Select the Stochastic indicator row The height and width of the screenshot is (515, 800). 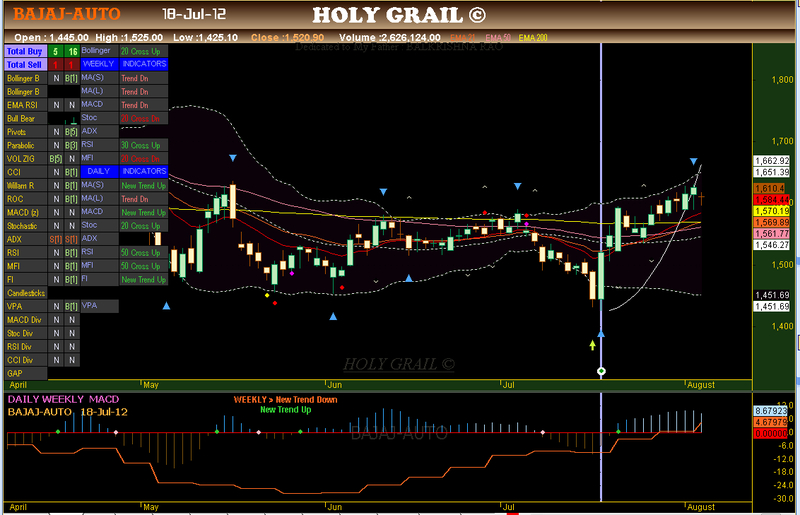click(x=26, y=226)
